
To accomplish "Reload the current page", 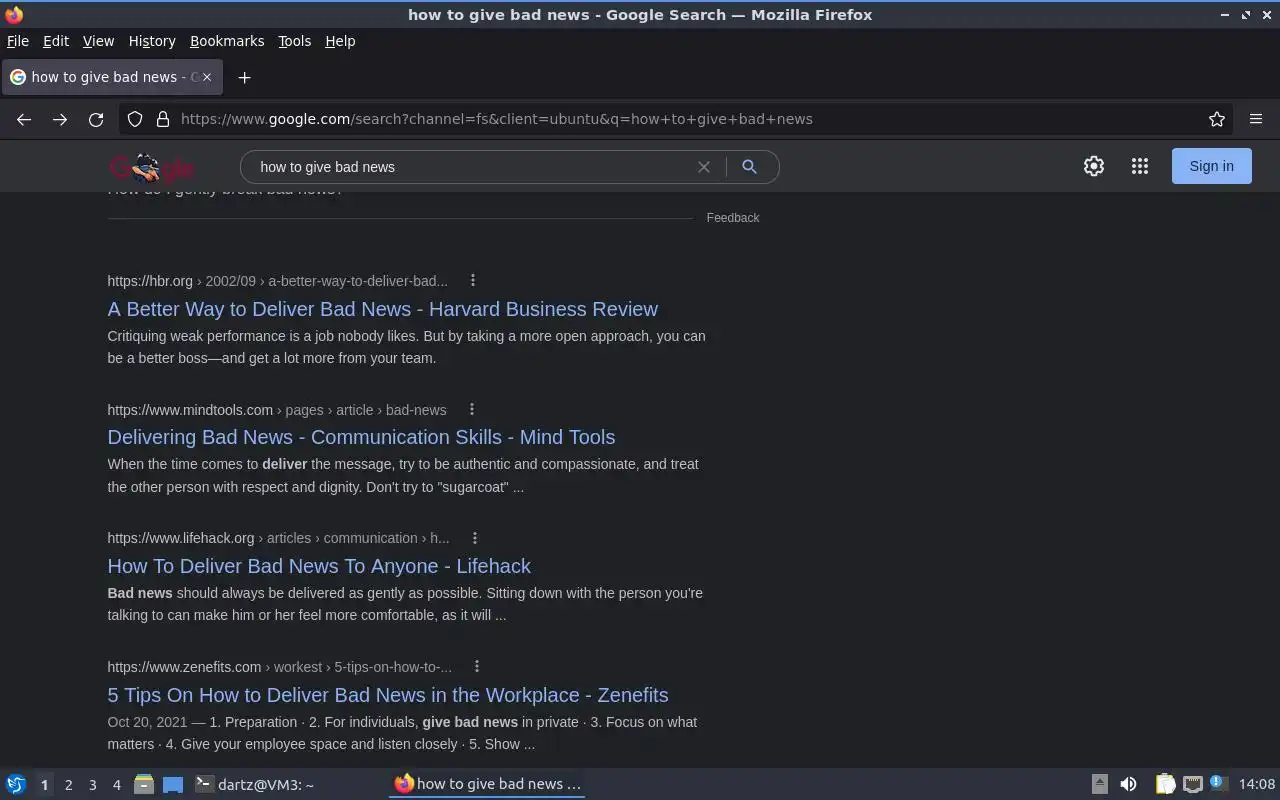I will 96,119.
